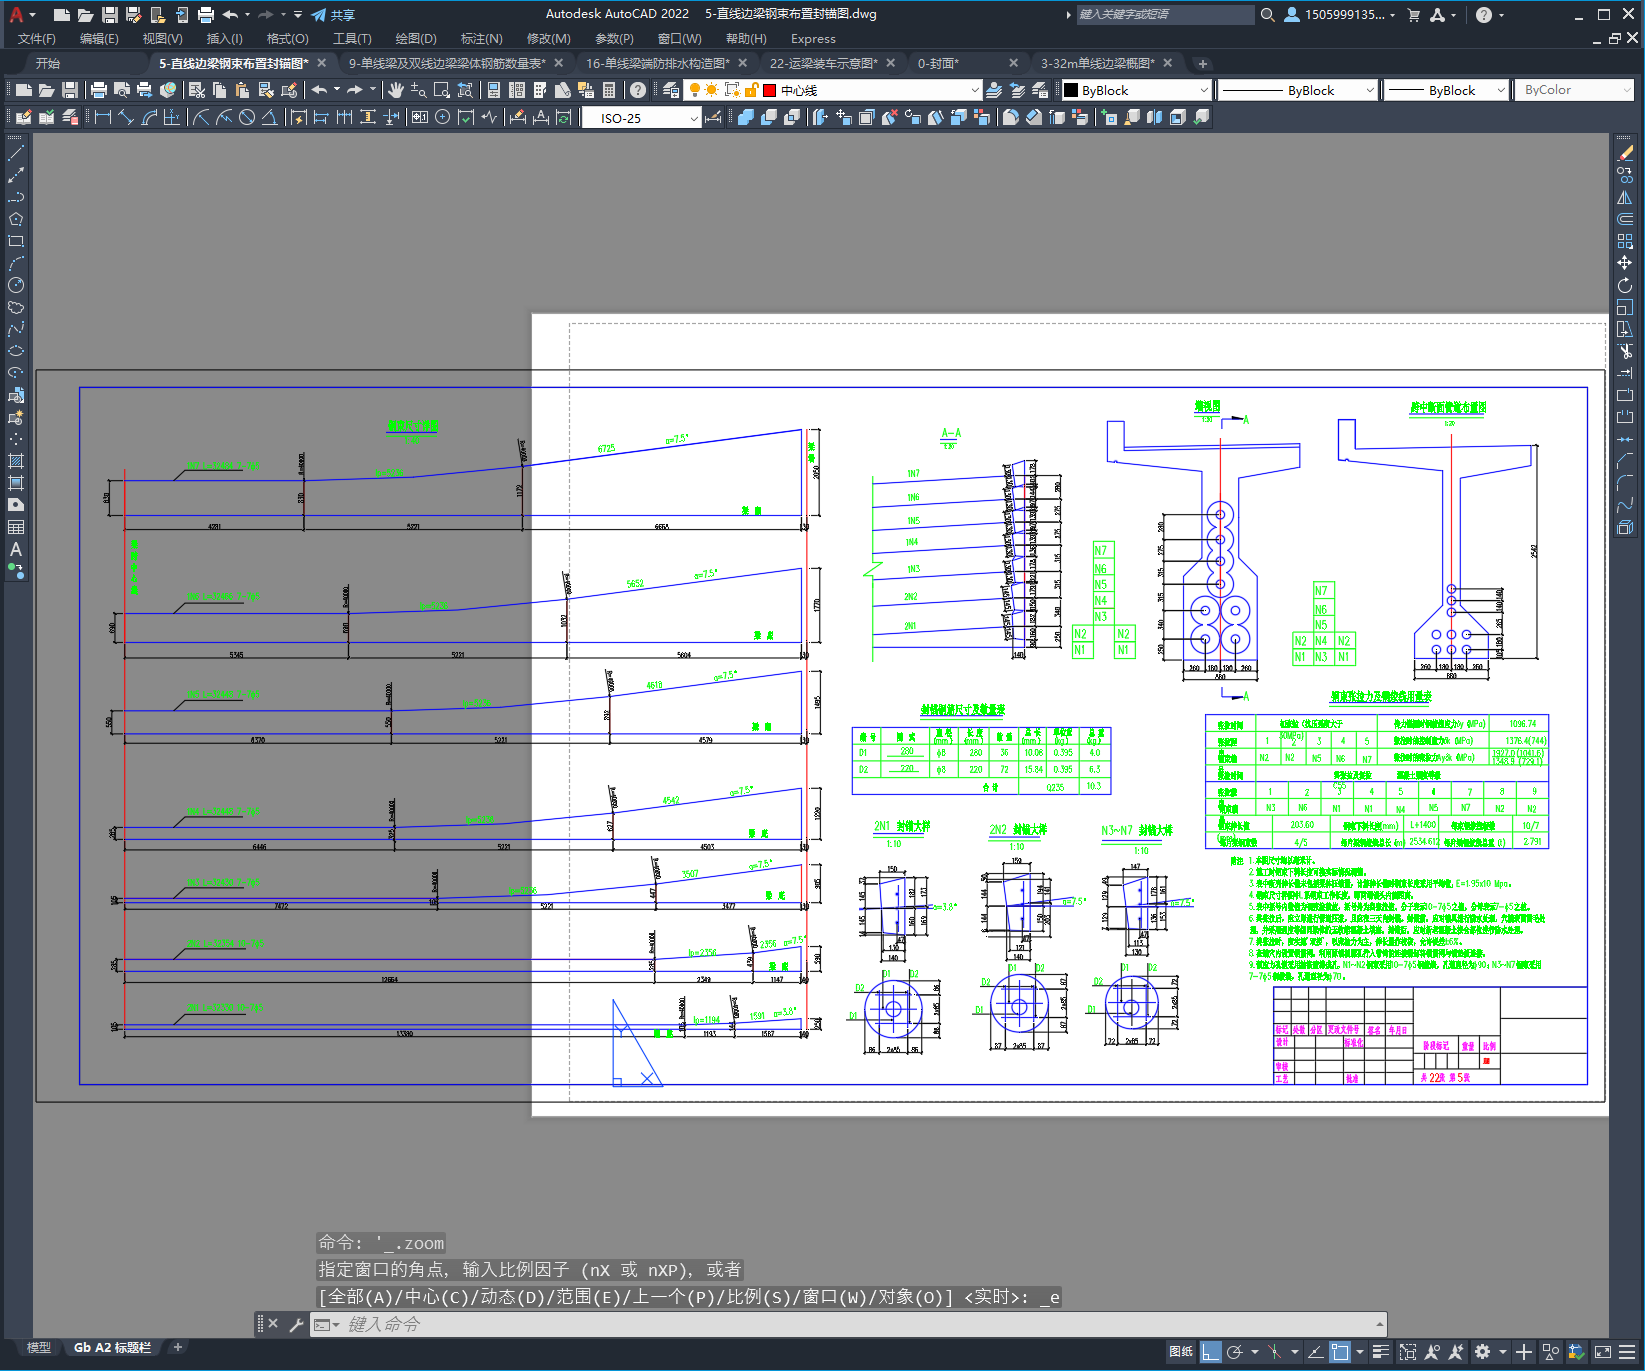Open new drawing tab with plus
Screen dimensions: 1645x1371
(x=1202, y=63)
